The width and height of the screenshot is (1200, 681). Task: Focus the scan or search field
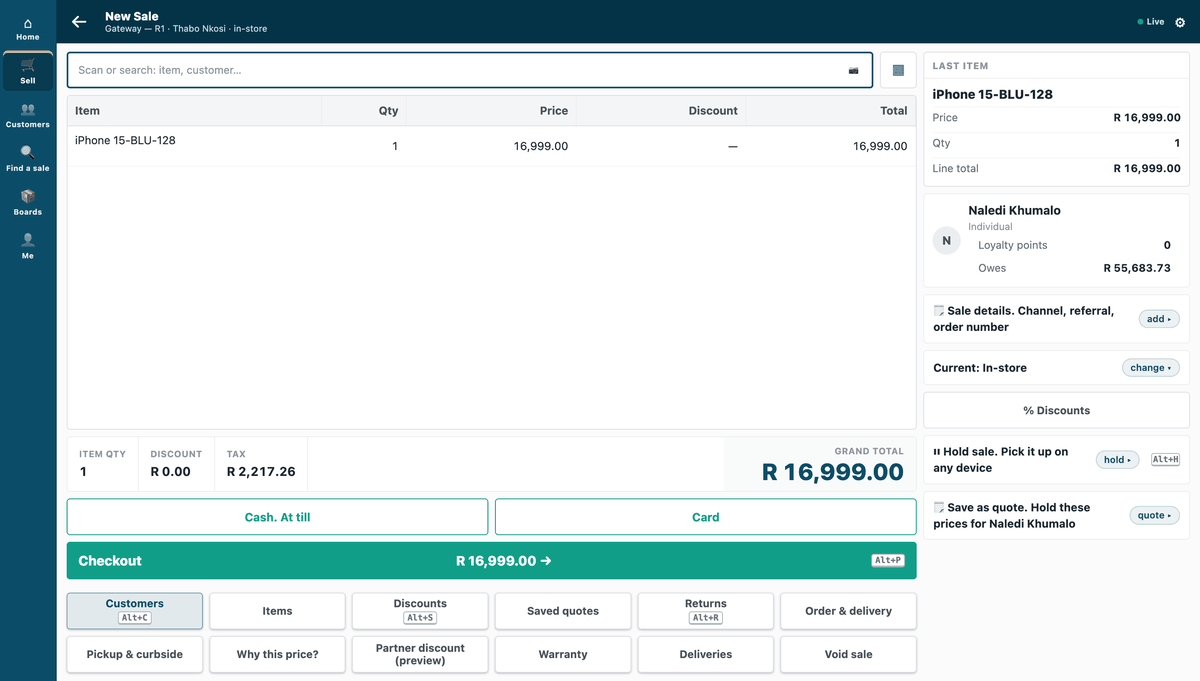tap(470, 70)
